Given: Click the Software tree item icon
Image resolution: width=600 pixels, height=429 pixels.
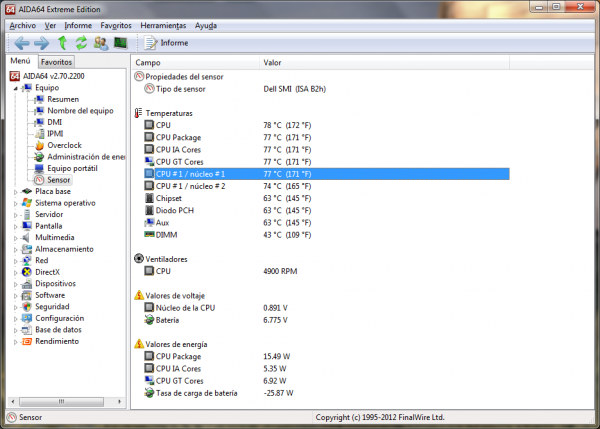Looking at the screenshot, I should [27, 295].
